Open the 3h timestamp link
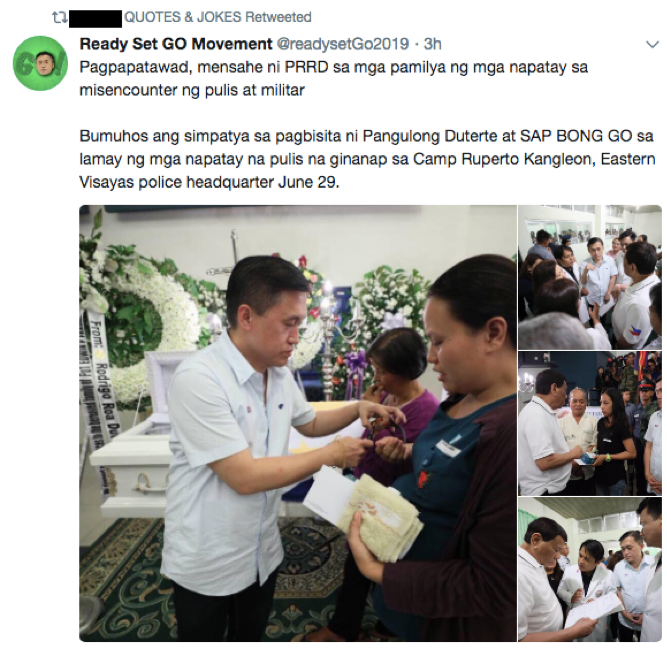This screenshot has height=652, width=667. 433,44
